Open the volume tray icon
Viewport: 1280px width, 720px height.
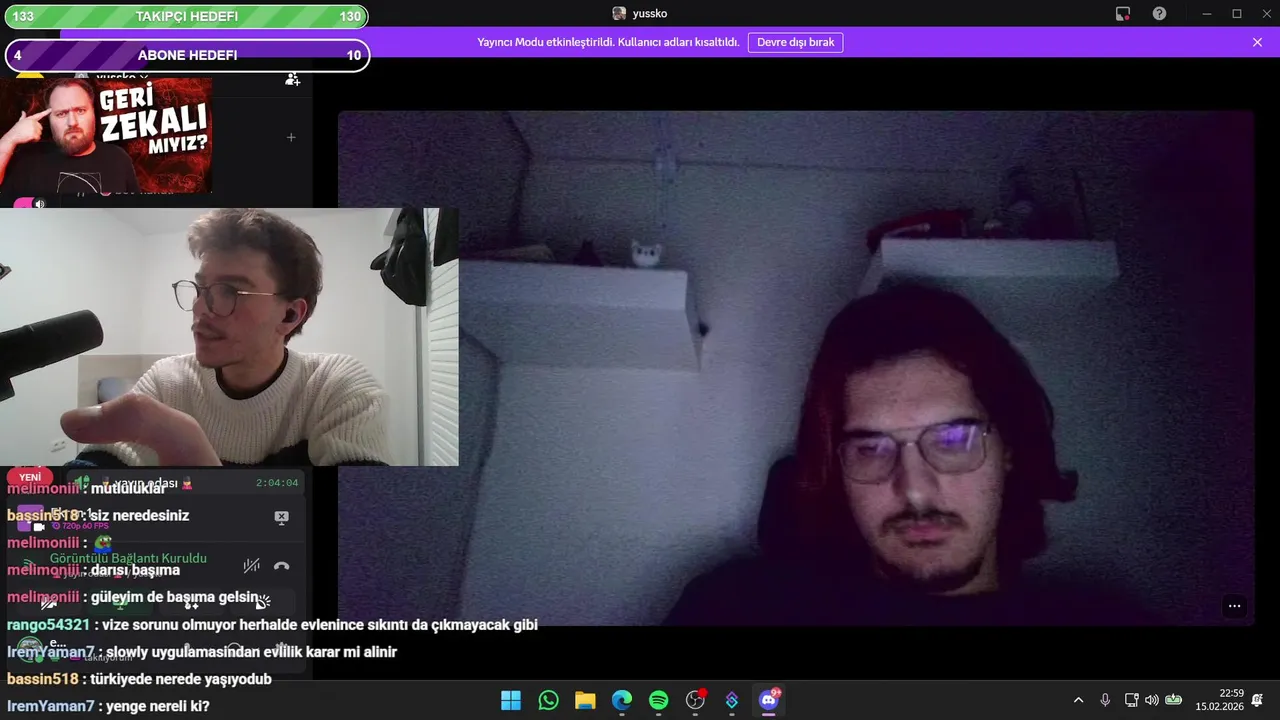click(1152, 700)
